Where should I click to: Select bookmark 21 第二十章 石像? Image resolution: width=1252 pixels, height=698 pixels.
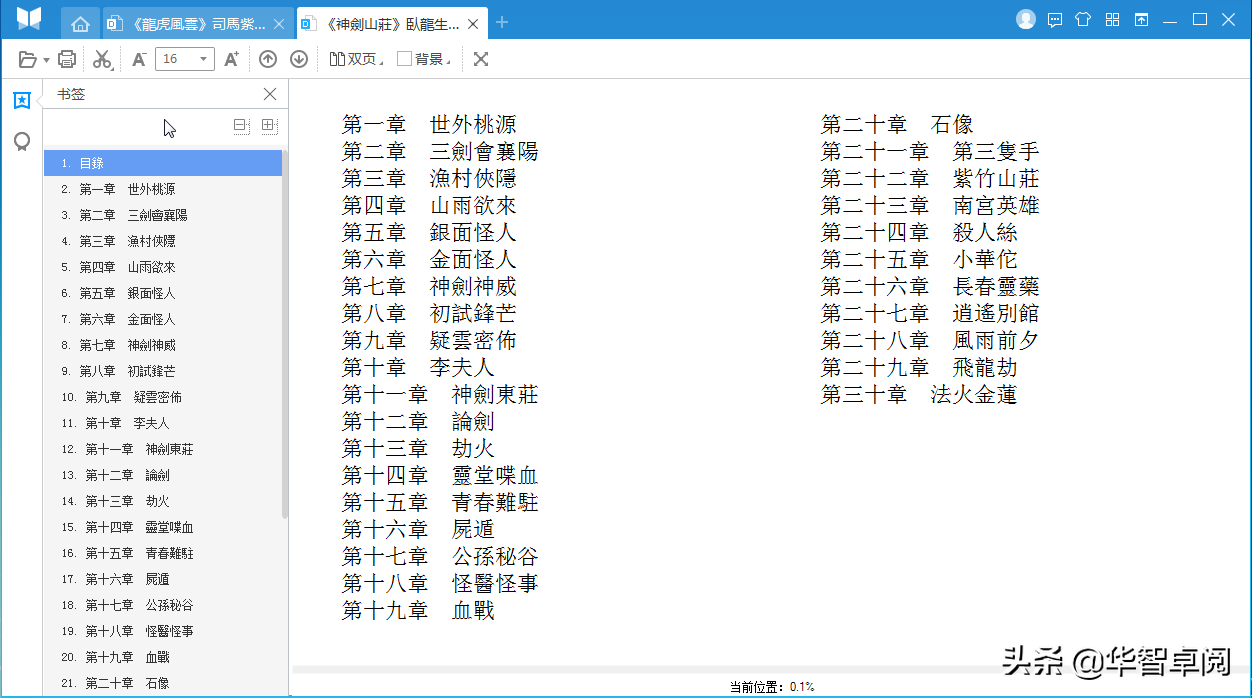click(x=163, y=683)
